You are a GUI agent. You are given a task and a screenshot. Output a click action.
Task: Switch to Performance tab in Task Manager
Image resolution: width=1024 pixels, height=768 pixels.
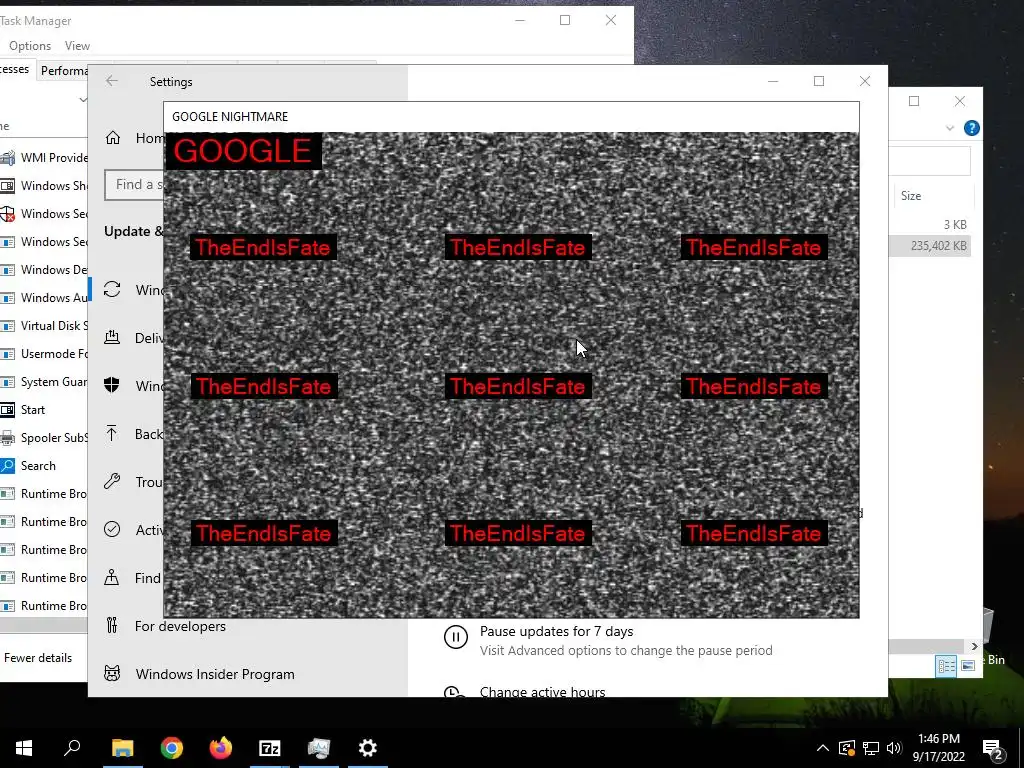62,71
